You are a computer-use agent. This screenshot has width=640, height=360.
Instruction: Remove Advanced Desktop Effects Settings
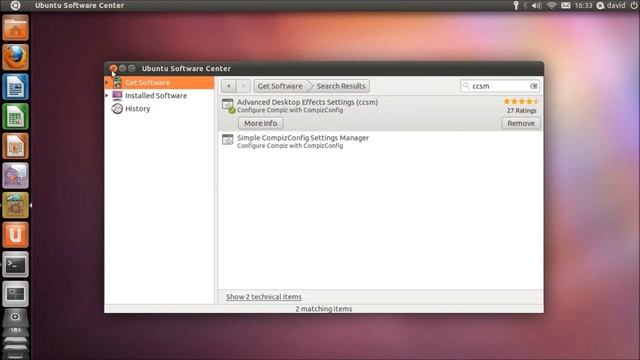point(521,123)
